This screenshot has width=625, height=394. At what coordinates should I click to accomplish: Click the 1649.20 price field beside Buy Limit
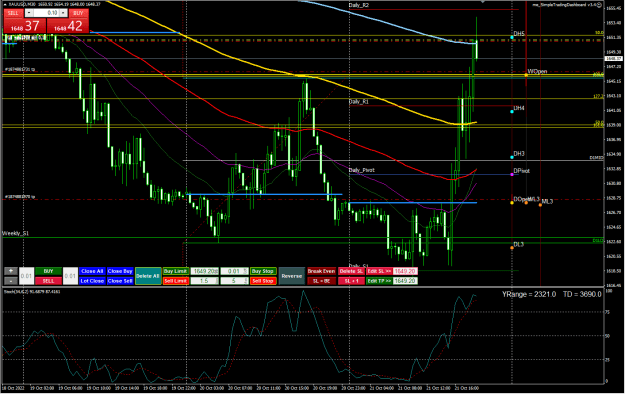pyautogui.click(x=204, y=271)
